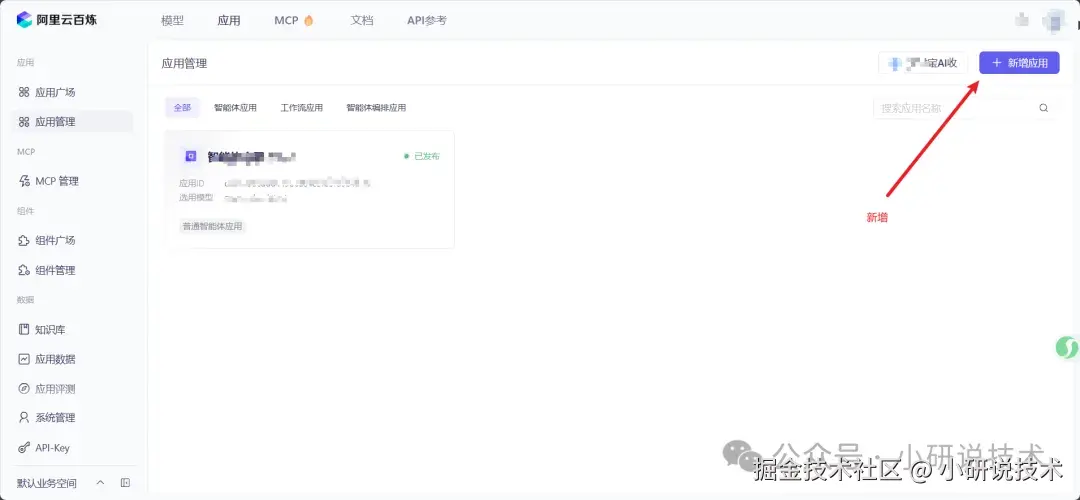1080x500 pixels.
Task: Open the 知识库 book icon
Action: [x=23, y=329]
